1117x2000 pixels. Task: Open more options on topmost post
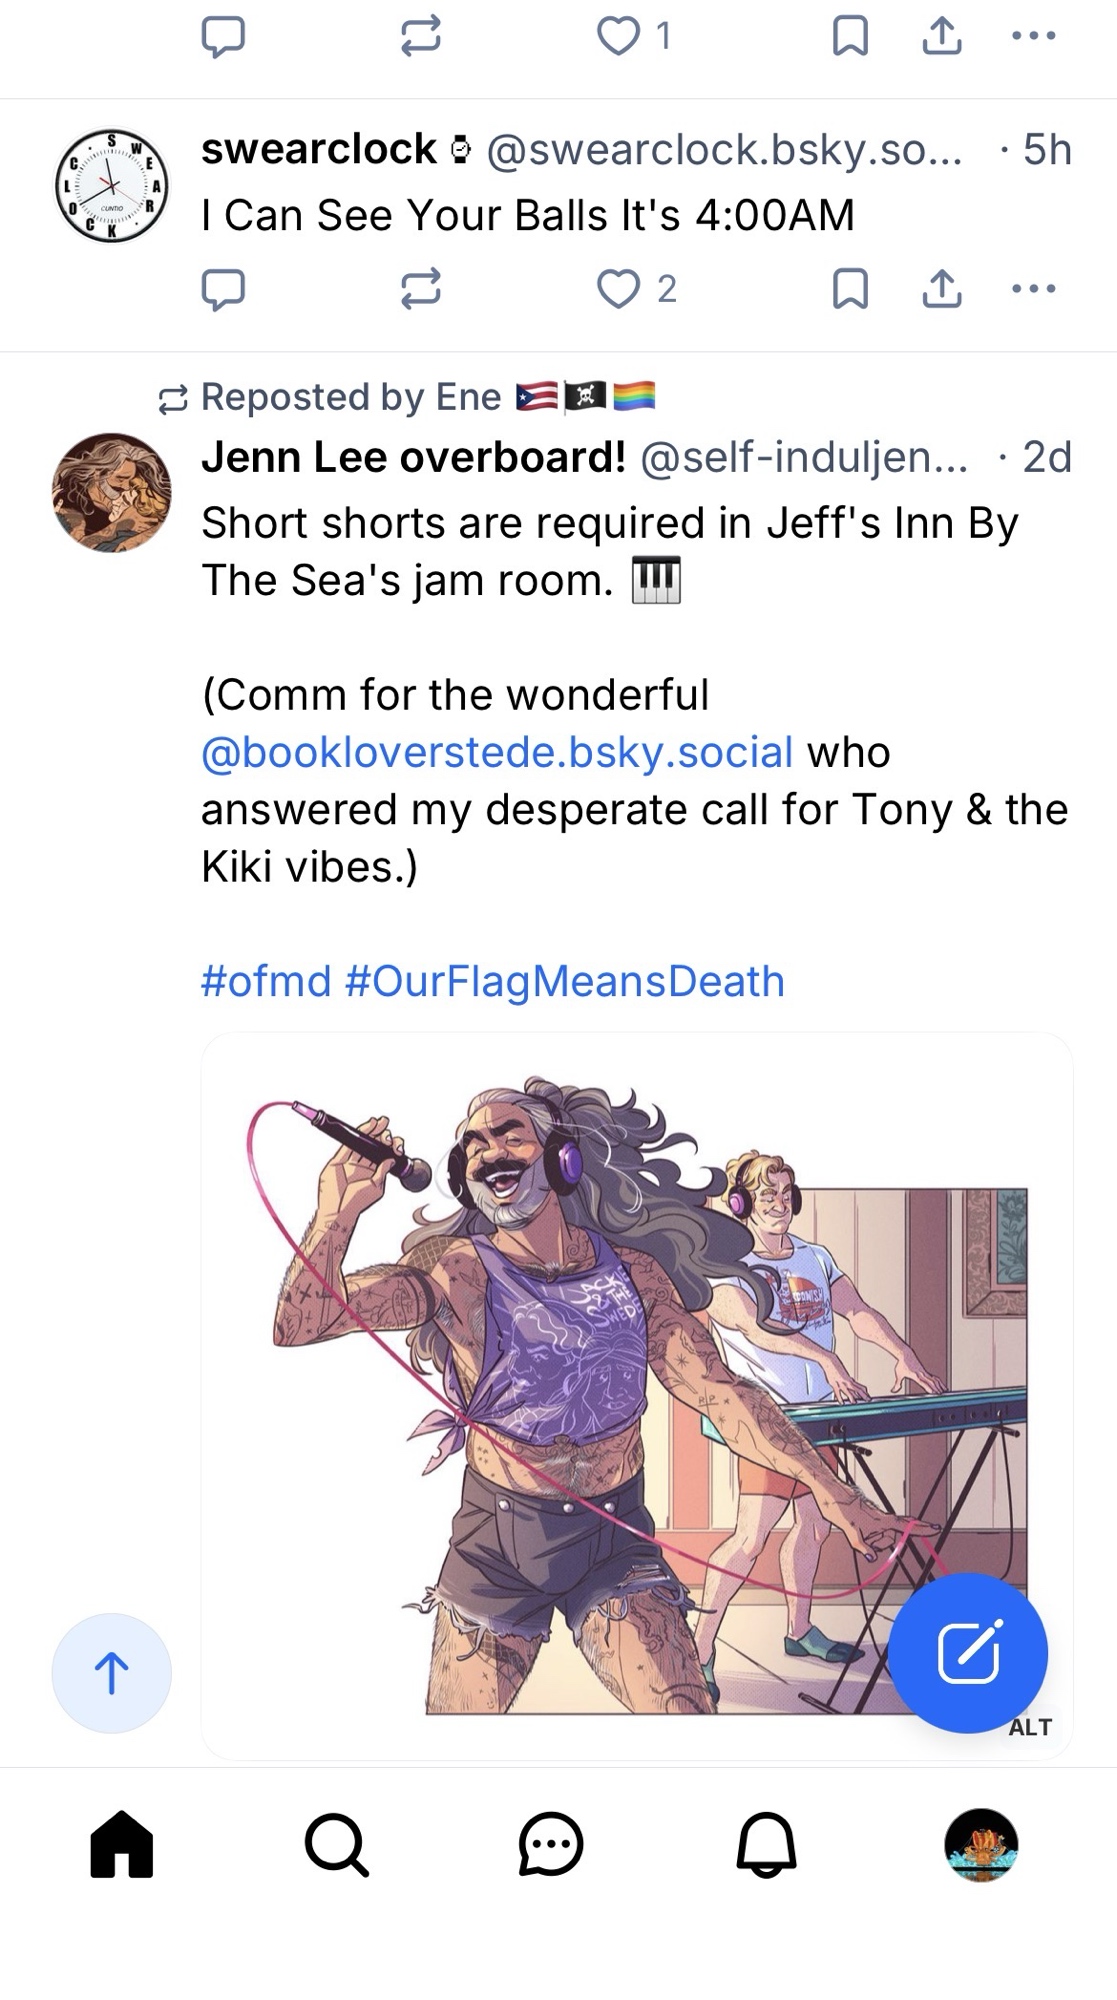(1033, 37)
